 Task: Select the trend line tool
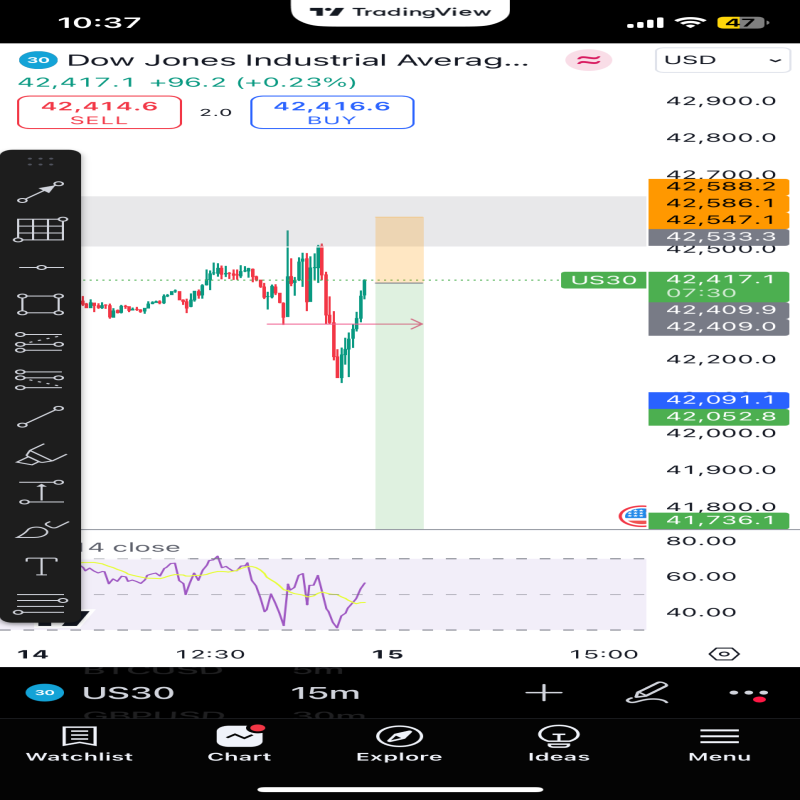coord(40,417)
